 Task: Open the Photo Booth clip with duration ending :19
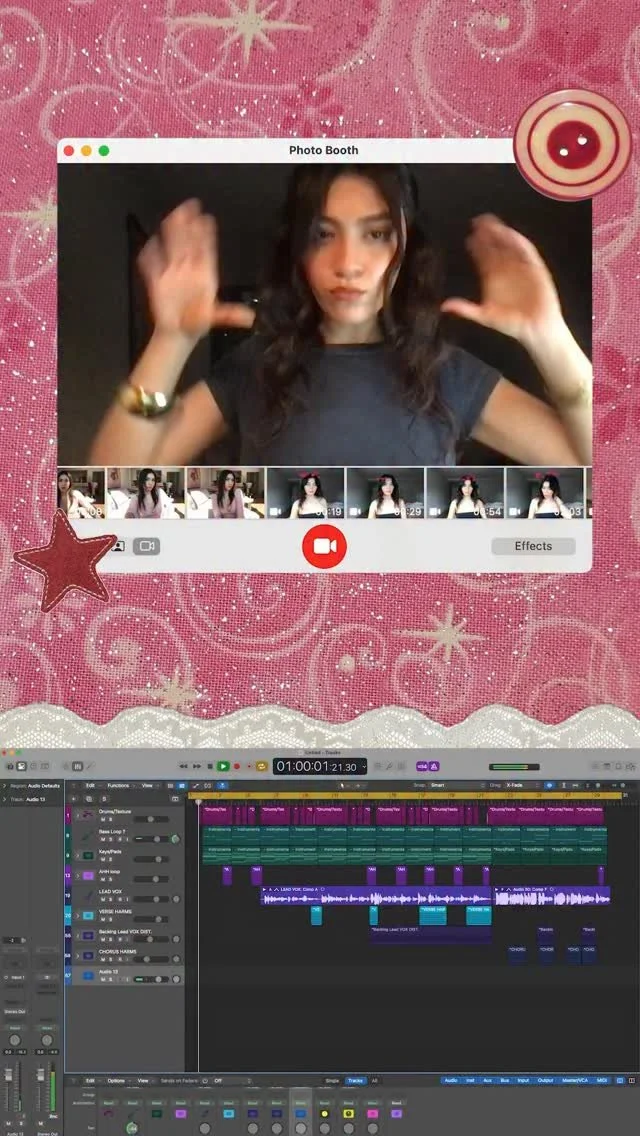click(305, 493)
